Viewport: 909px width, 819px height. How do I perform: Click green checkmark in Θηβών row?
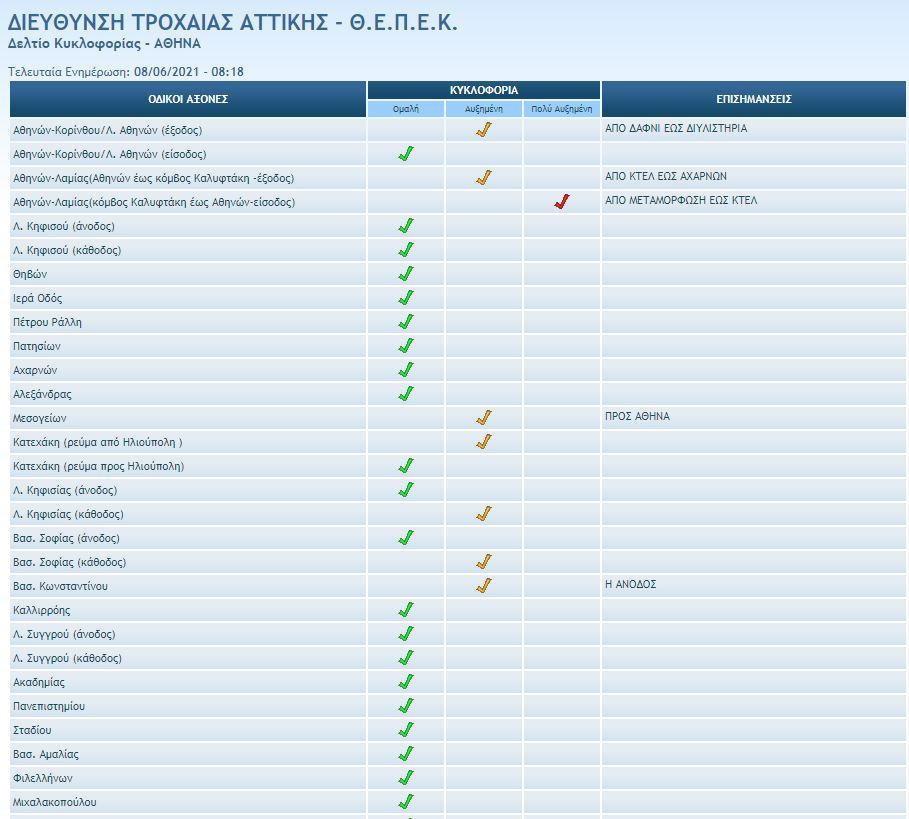click(x=406, y=274)
